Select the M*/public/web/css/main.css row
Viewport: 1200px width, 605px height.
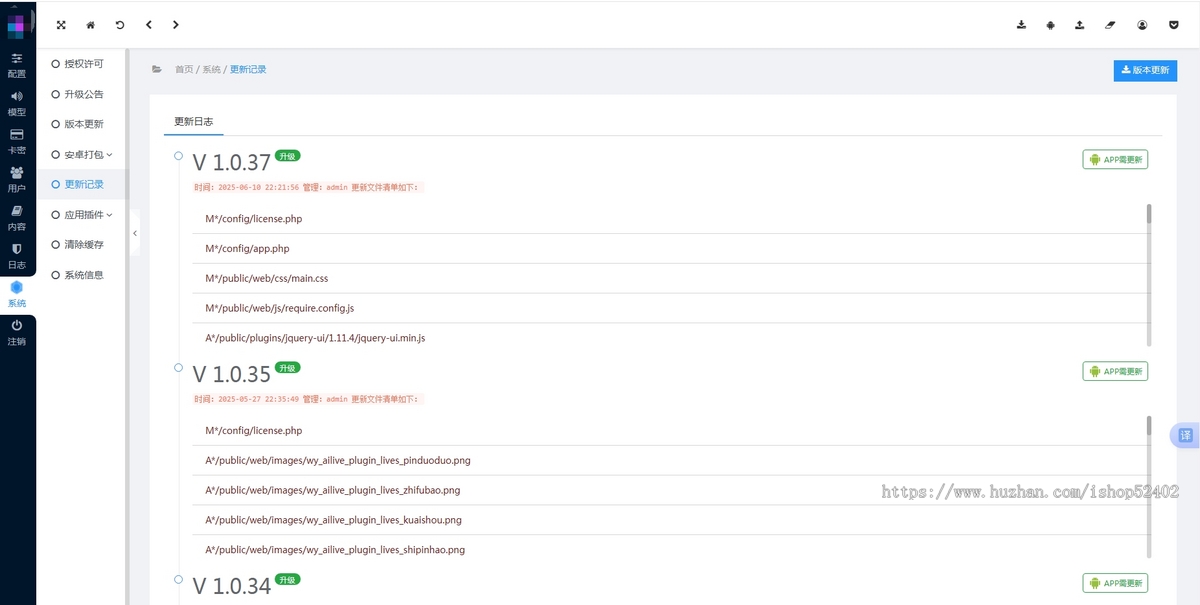668,279
